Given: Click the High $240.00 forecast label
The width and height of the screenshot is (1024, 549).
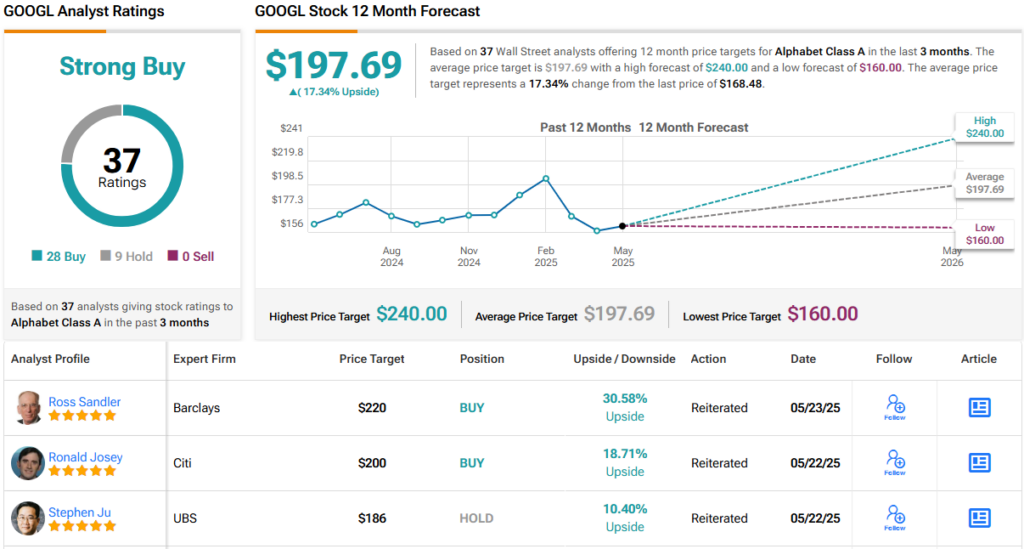Looking at the screenshot, I should (x=985, y=127).
